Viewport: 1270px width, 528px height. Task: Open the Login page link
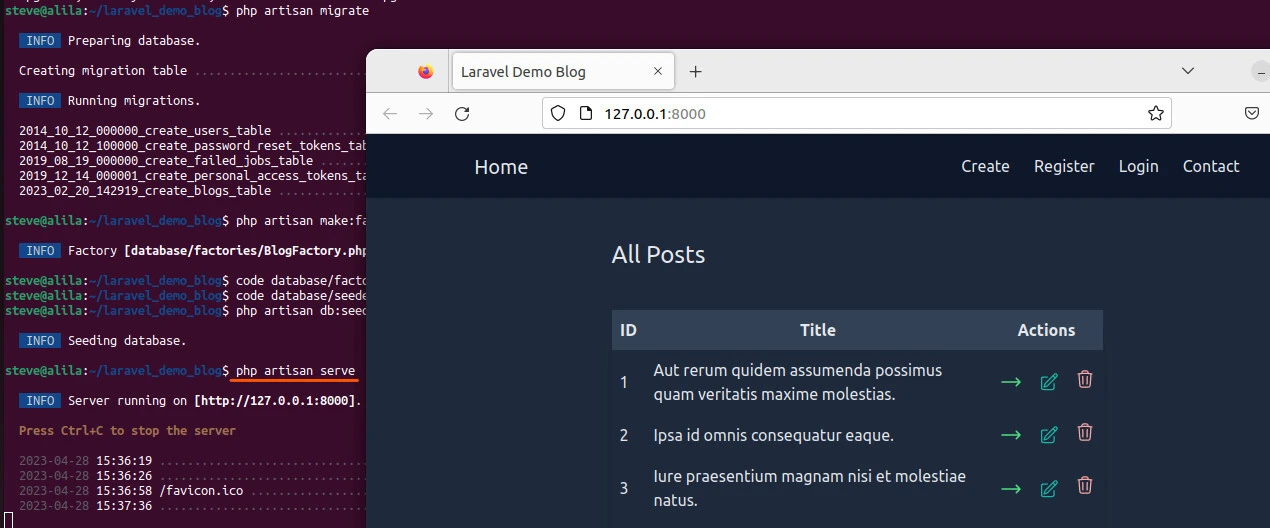(1138, 166)
